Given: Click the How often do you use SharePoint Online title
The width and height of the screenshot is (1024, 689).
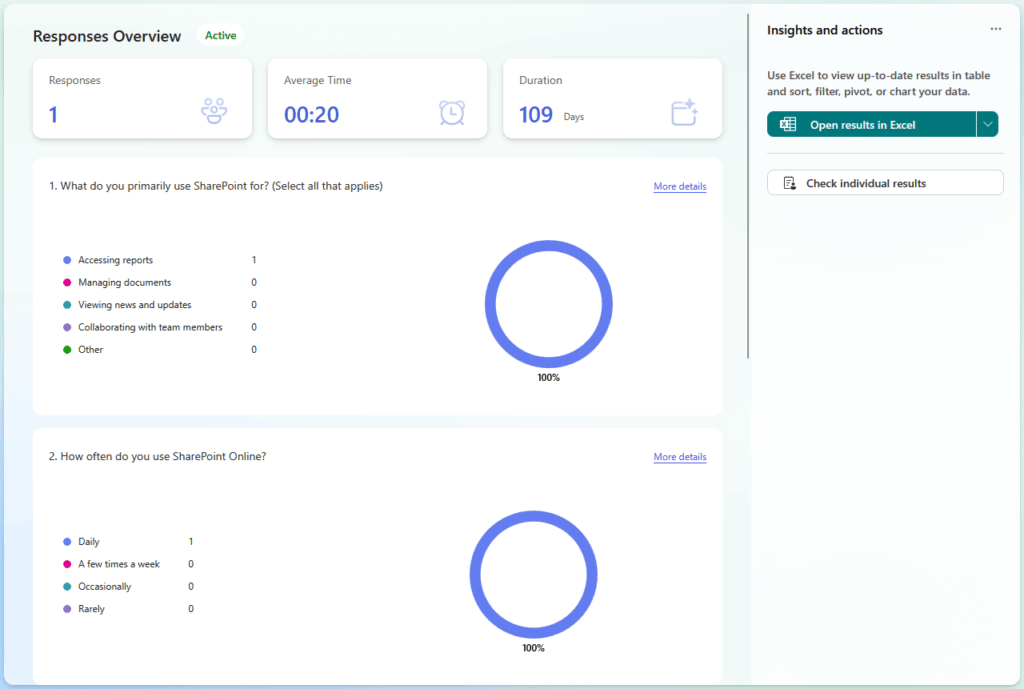Looking at the screenshot, I should [157, 457].
